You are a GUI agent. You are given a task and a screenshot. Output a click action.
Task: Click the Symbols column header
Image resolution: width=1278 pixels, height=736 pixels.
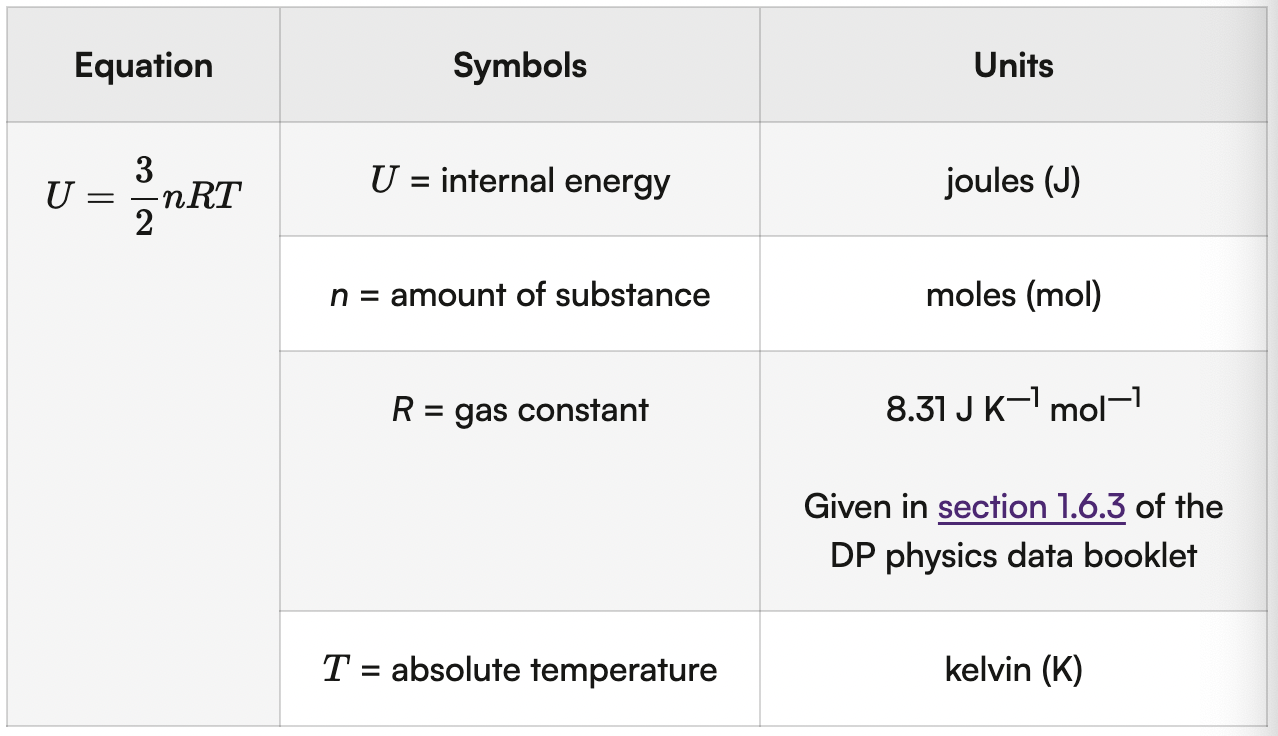[x=520, y=66]
